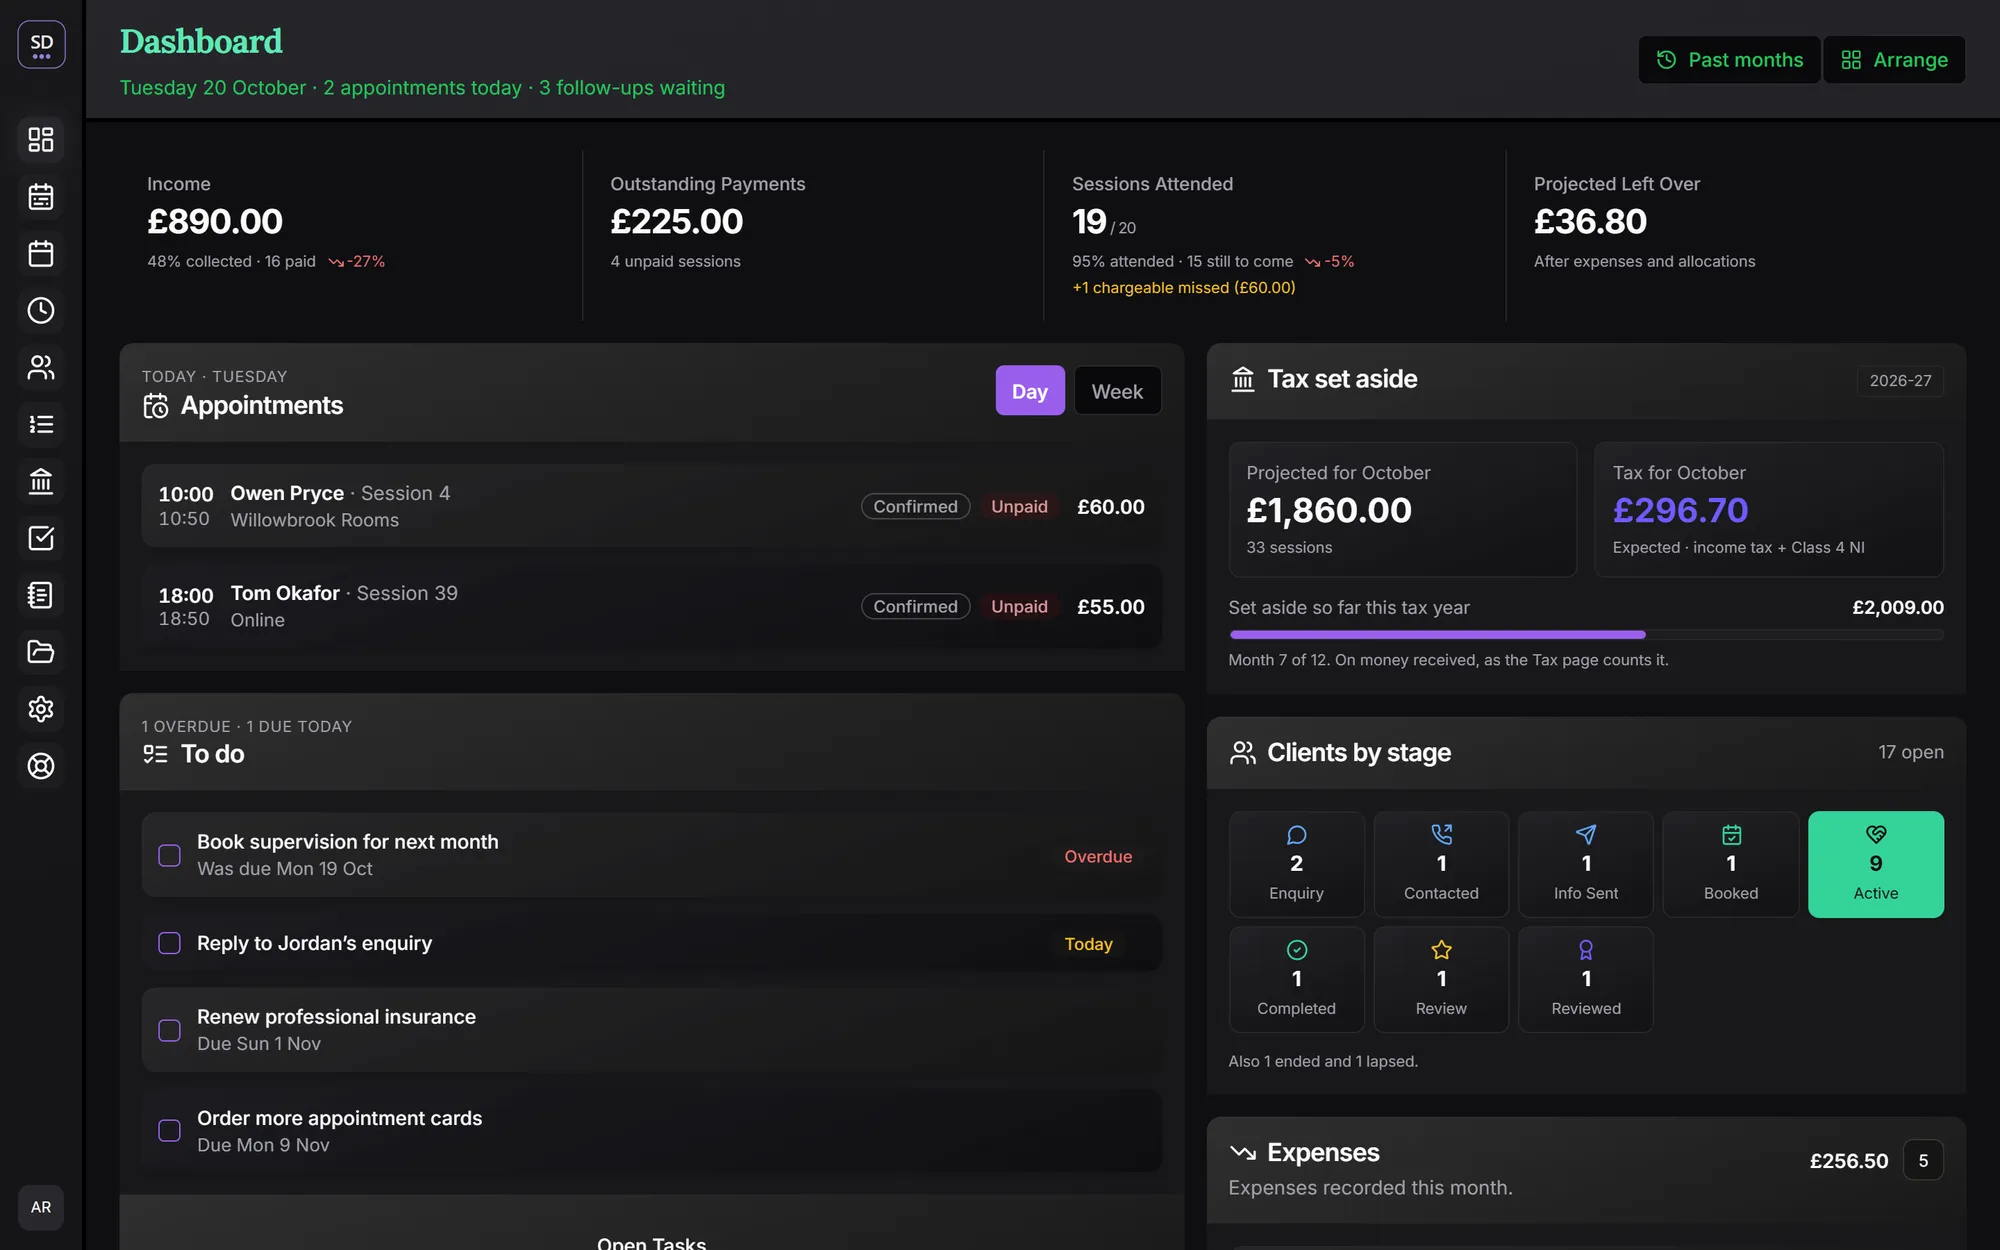Viewport: 2000px width, 1250px height.
Task: Click the expenses count badge 5
Action: [1923, 1161]
